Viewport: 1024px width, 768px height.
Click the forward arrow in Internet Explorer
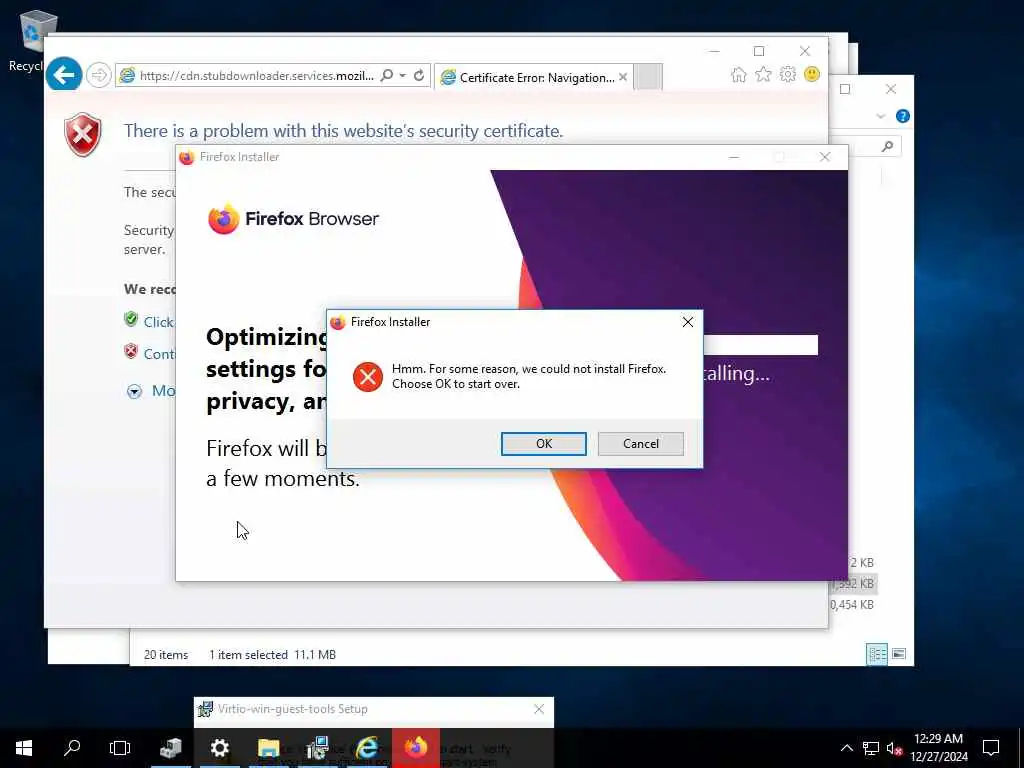coord(99,75)
